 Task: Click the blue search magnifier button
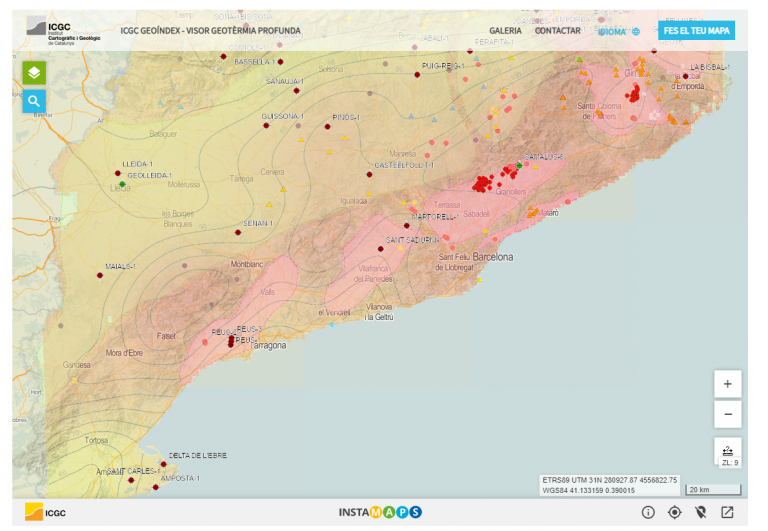34,101
